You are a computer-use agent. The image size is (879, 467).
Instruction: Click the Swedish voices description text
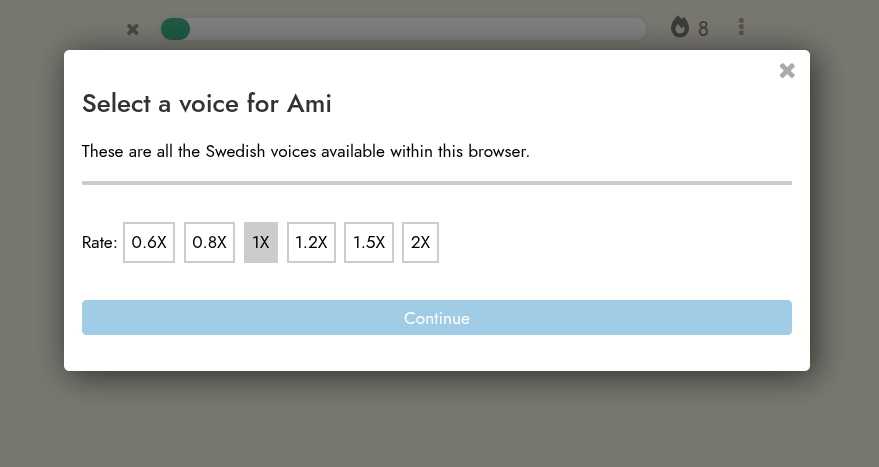(x=305, y=152)
